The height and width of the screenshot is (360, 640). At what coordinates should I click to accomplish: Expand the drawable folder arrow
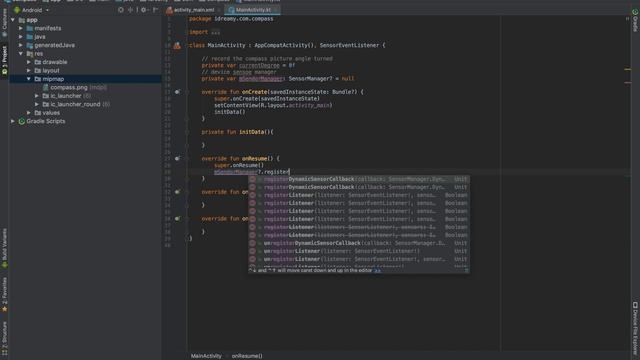(x=29, y=62)
